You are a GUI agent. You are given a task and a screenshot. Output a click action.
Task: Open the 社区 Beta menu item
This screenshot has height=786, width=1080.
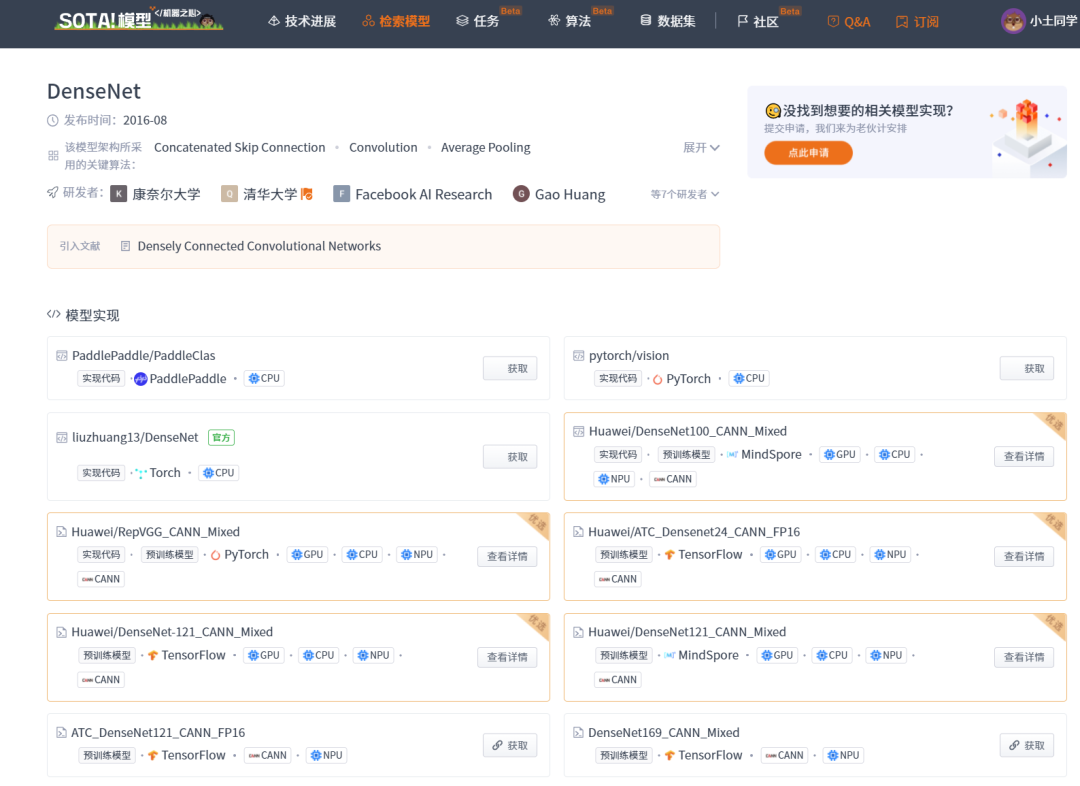coord(768,19)
